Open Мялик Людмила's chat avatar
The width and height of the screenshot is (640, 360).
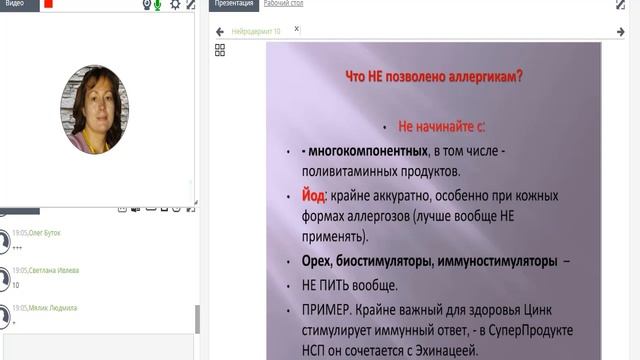[4, 317]
